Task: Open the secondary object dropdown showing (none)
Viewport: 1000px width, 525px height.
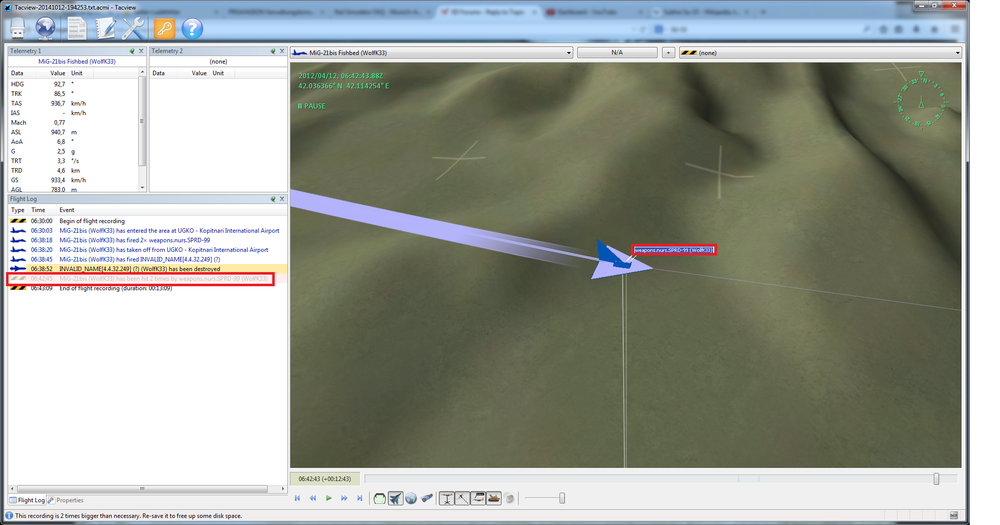Action: (820, 53)
